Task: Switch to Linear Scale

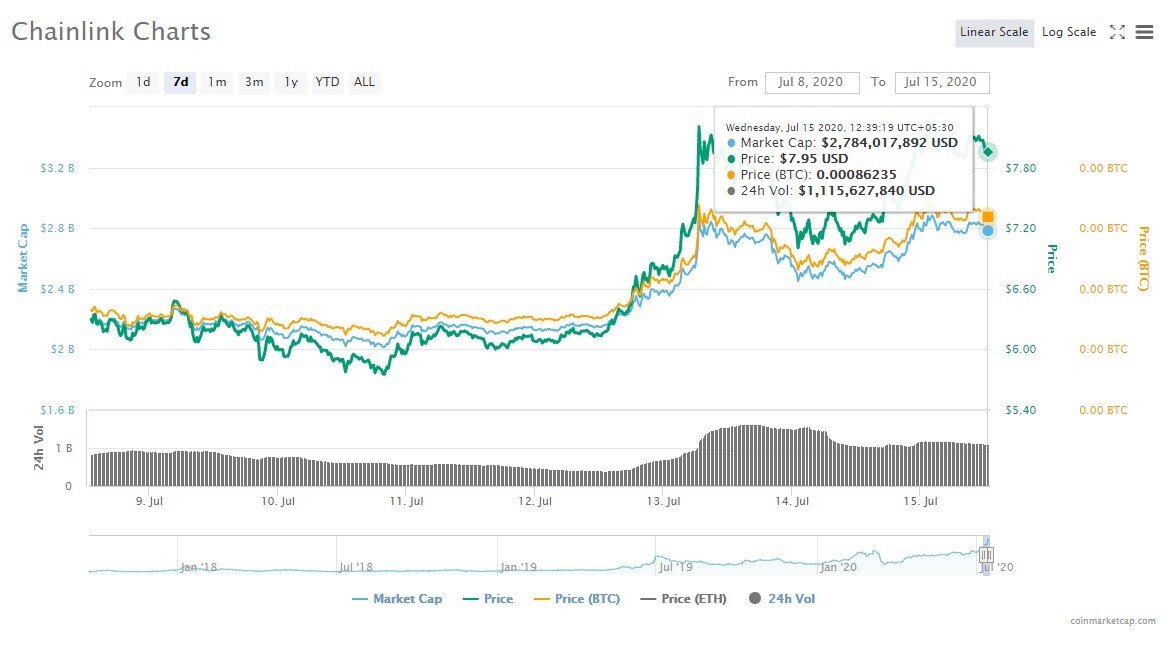Action: 994,32
